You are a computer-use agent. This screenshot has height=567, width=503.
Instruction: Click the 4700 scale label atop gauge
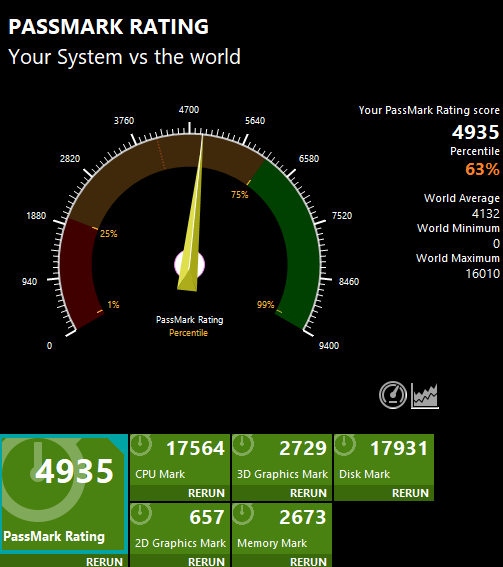pyautogui.click(x=189, y=110)
